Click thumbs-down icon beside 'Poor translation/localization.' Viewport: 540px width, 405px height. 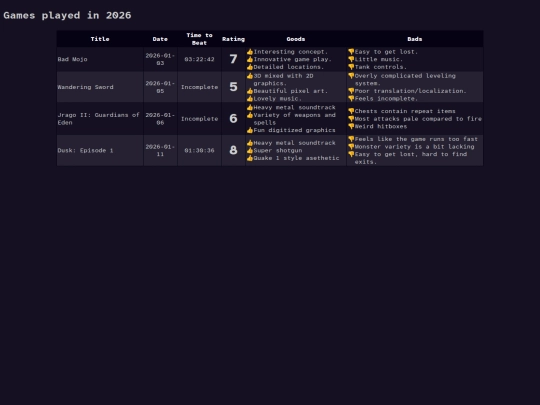pos(351,91)
